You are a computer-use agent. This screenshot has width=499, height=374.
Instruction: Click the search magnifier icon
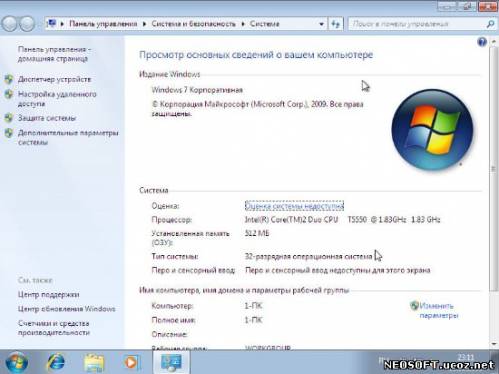coord(490,24)
